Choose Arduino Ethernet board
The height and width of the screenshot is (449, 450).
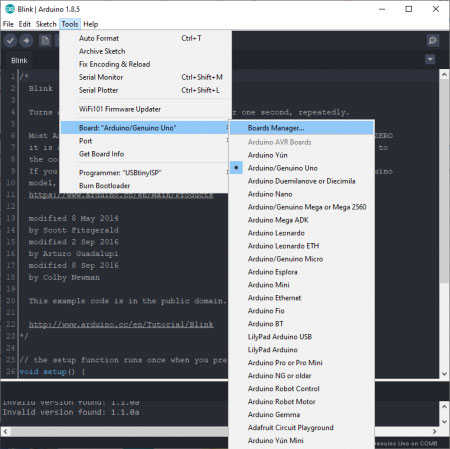pyautogui.click(x=302, y=298)
